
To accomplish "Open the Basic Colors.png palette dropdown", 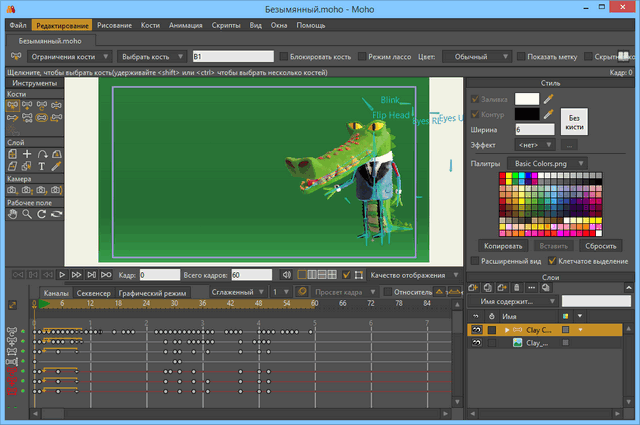I will click(x=547, y=162).
